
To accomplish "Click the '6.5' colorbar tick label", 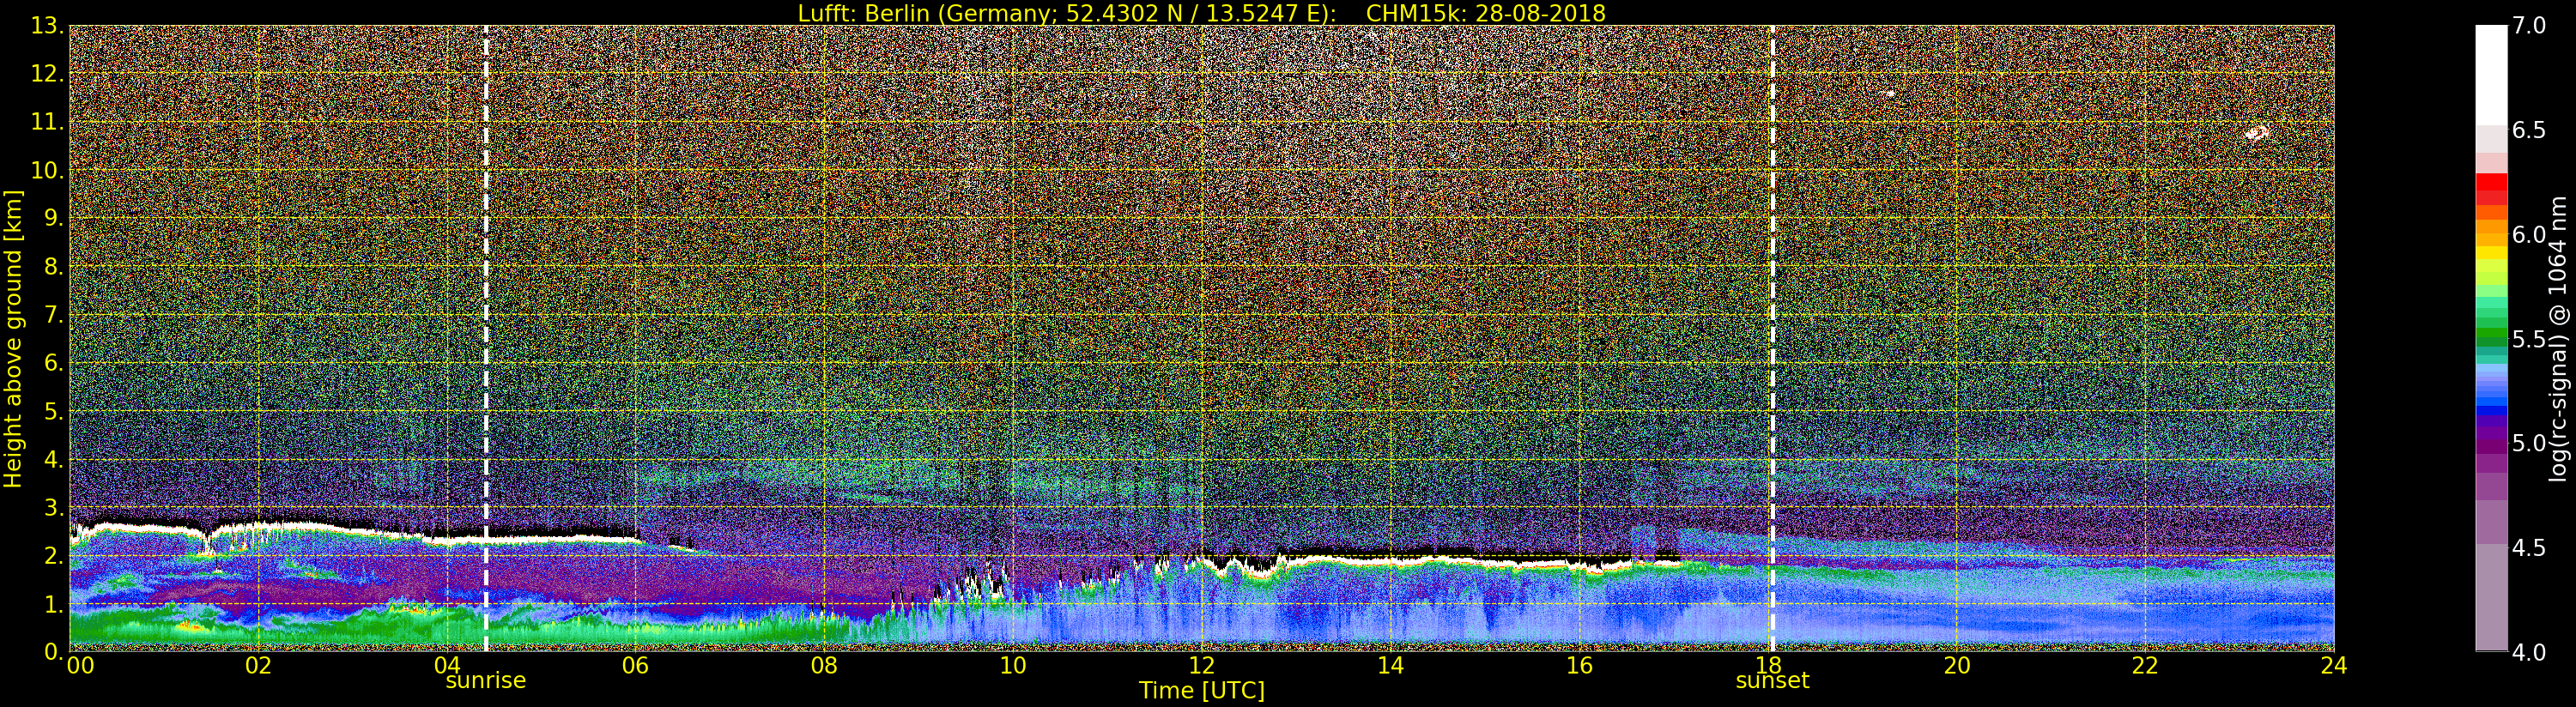I will click(2528, 130).
